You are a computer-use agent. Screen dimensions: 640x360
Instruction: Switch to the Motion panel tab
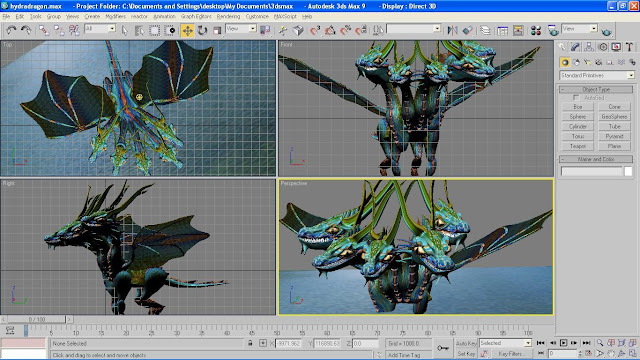pyautogui.click(x=602, y=47)
